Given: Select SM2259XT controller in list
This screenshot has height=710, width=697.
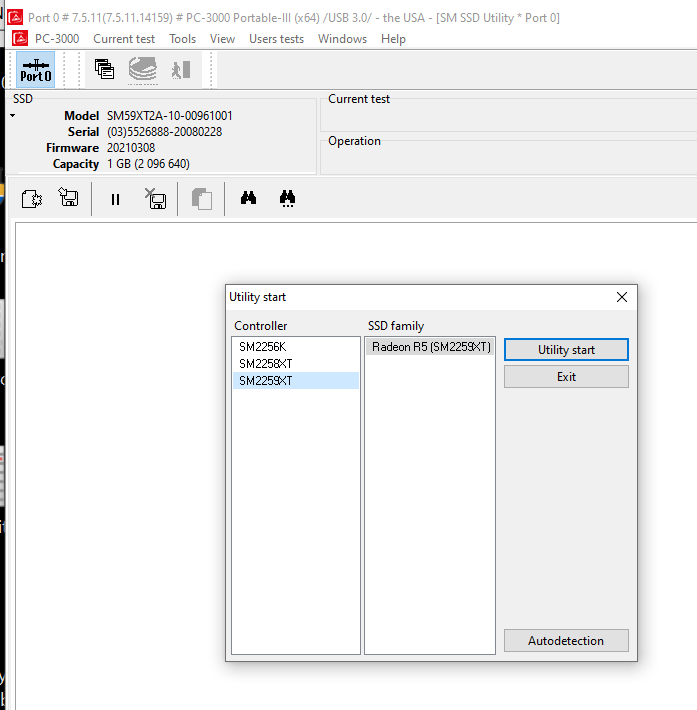Looking at the screenshot, I should click(x=295, y=381).
